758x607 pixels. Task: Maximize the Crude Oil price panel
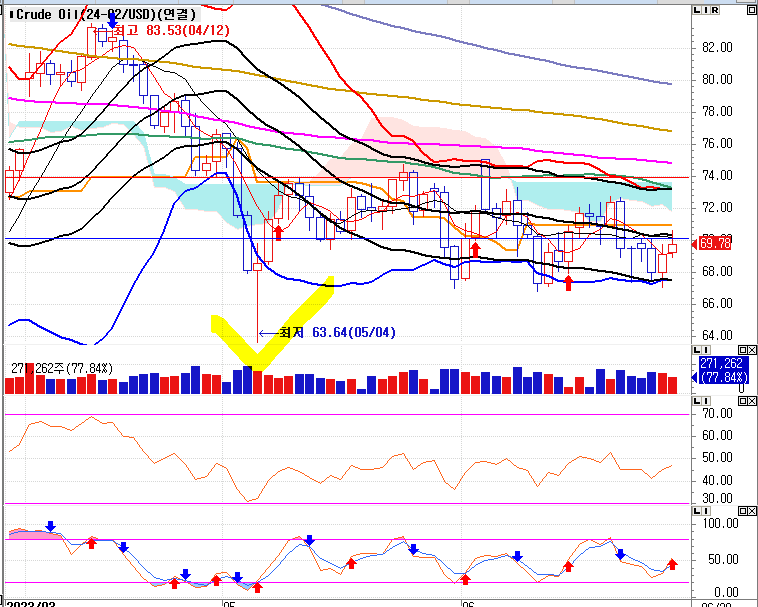pyautogui.click(x=752, y=10)
